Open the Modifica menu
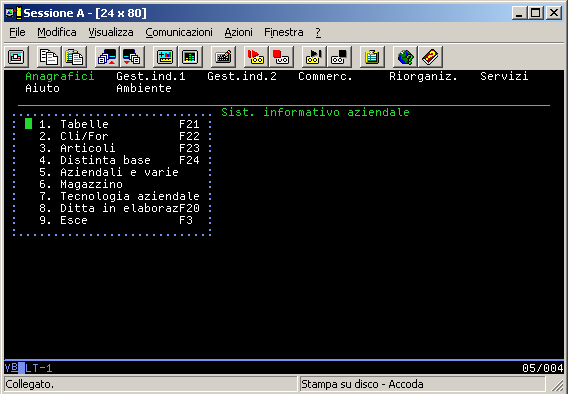This screenshot has width=568, height=394. [x=57, y=32]
